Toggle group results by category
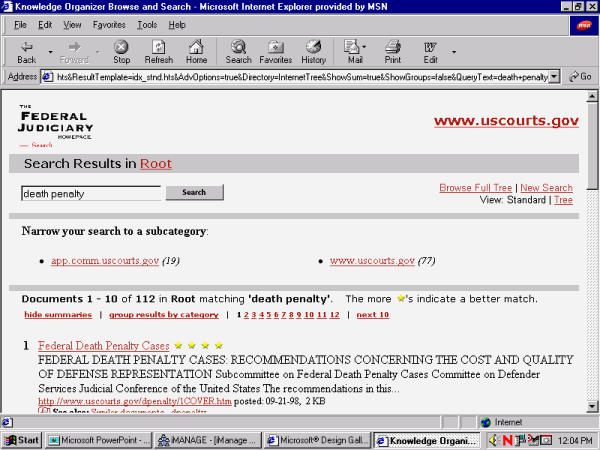The image size is (600, 450). (162, 315)
